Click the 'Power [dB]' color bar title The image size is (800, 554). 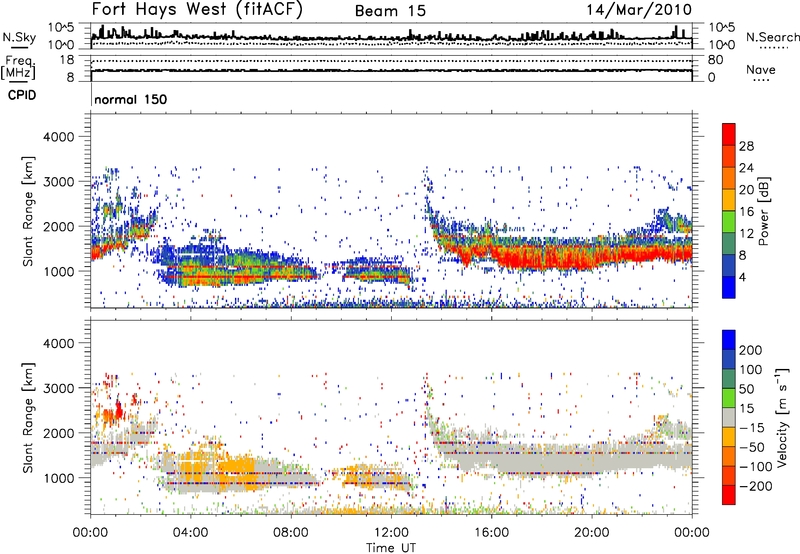pyautogui.click(x=764, y=211)
